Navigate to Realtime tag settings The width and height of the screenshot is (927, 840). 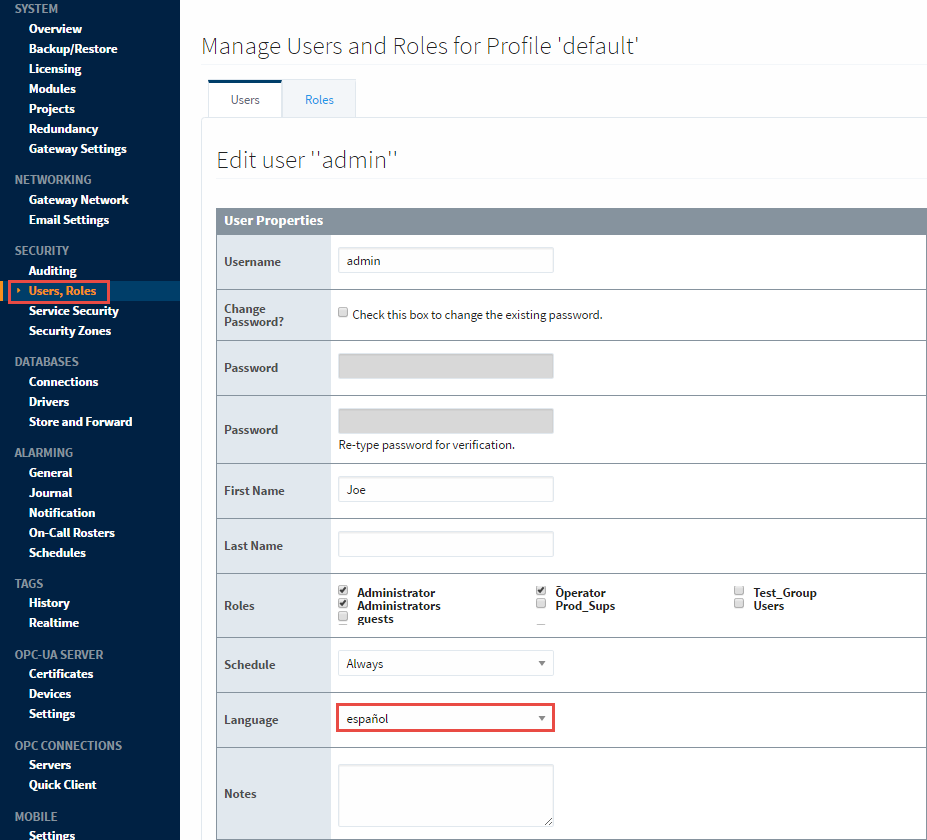click(54, 622)
